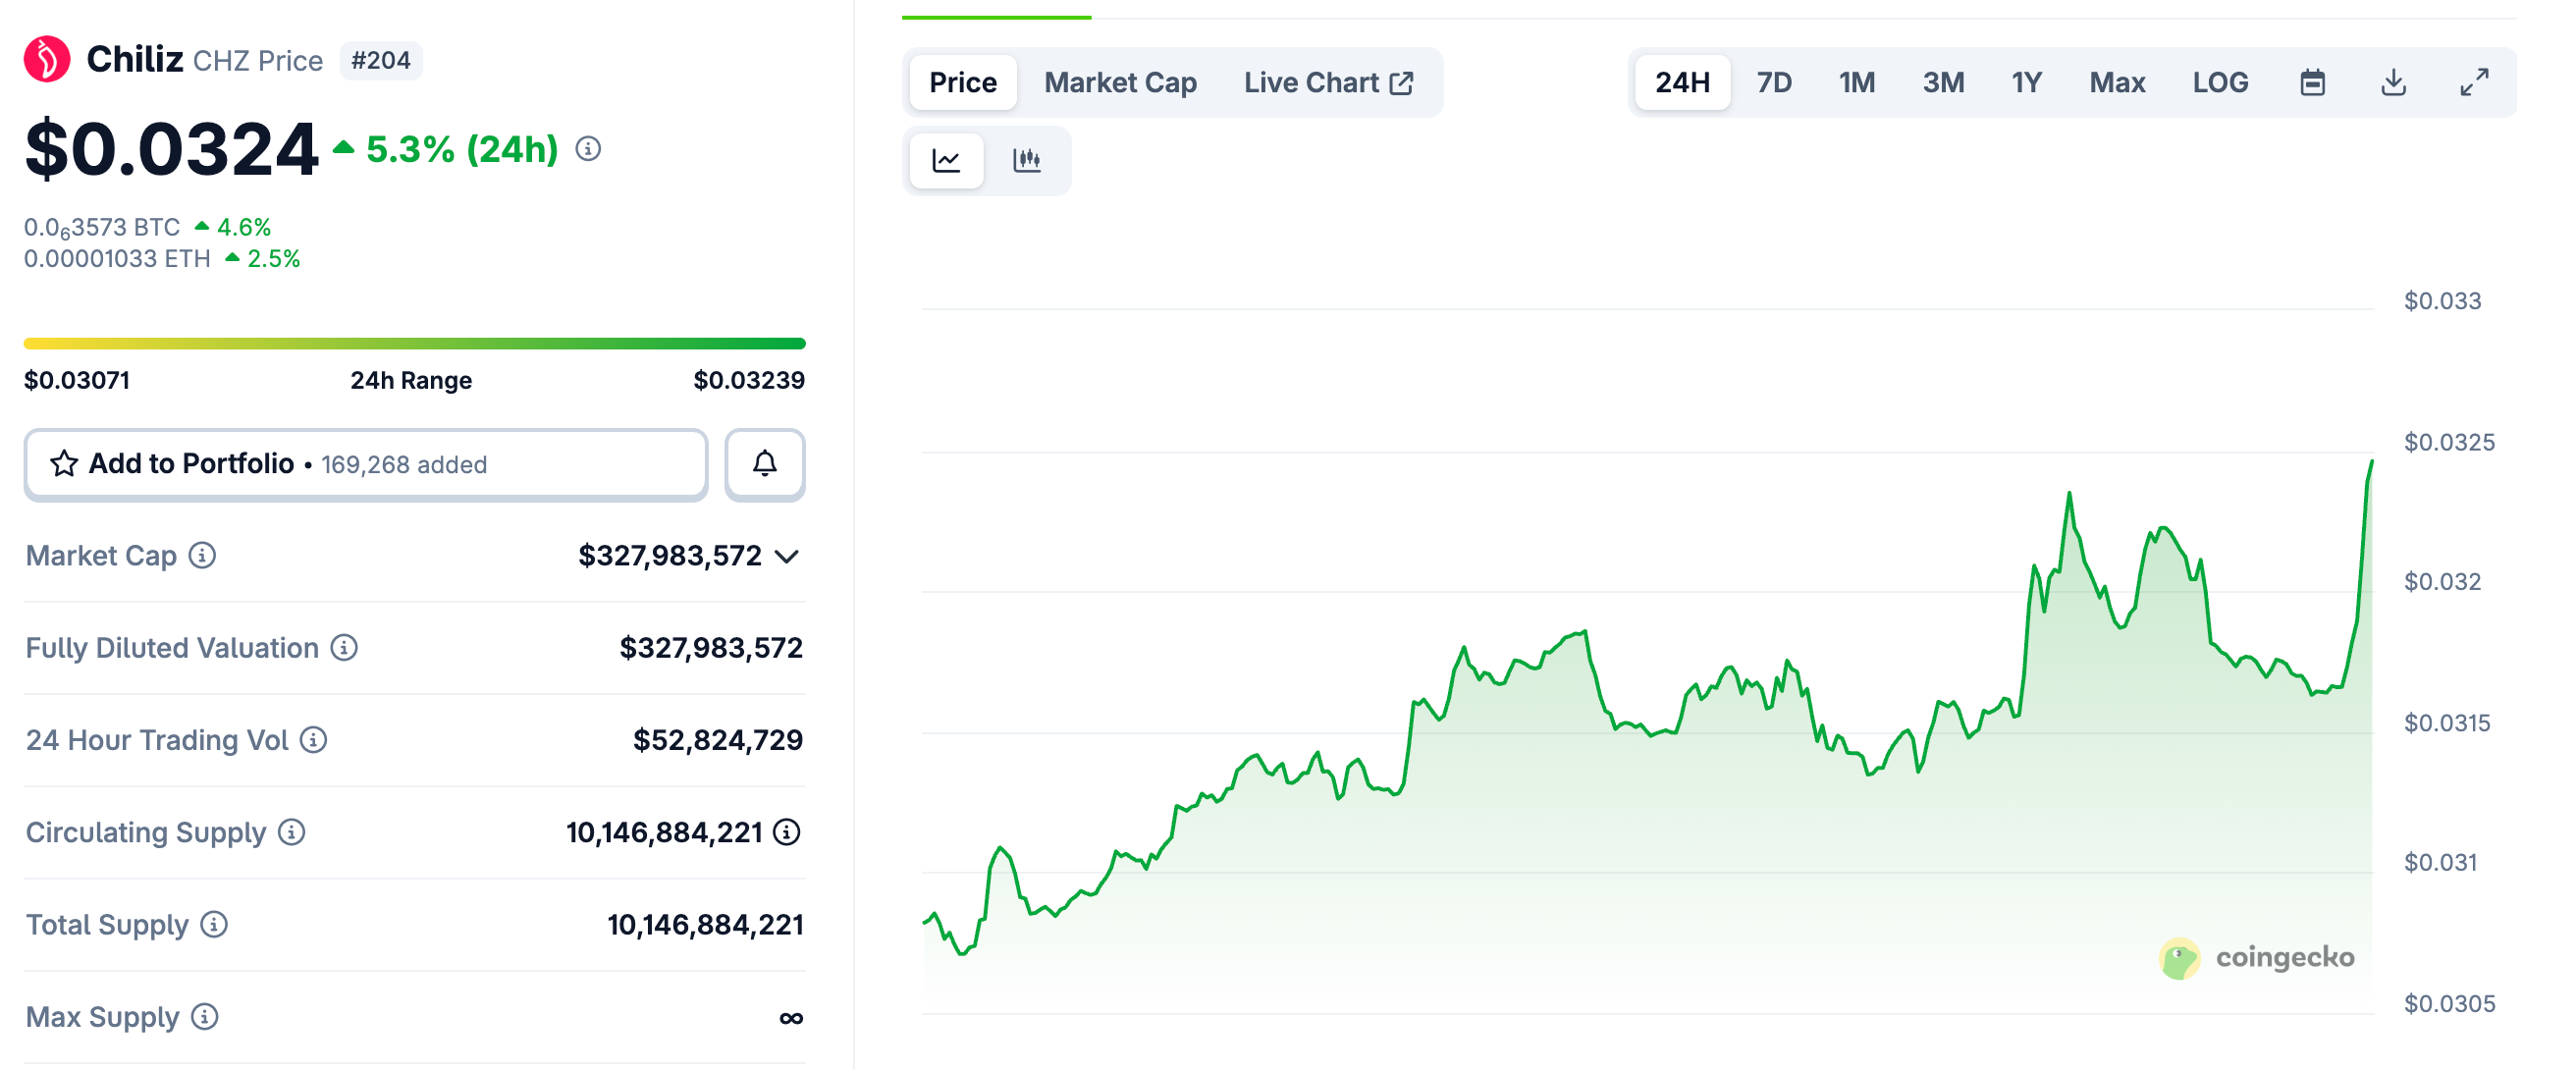Viewport: 2576px width, 1070px height.
Task: Click the 24h Range progress bar
Action: (414, 343)
